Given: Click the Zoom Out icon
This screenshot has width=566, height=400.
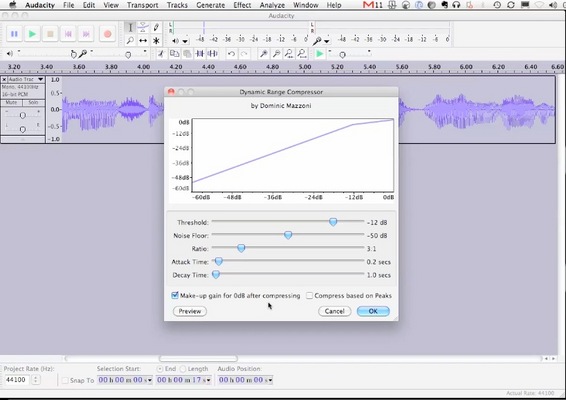Looking at the screenshot, I should click(x=277, y=54).
